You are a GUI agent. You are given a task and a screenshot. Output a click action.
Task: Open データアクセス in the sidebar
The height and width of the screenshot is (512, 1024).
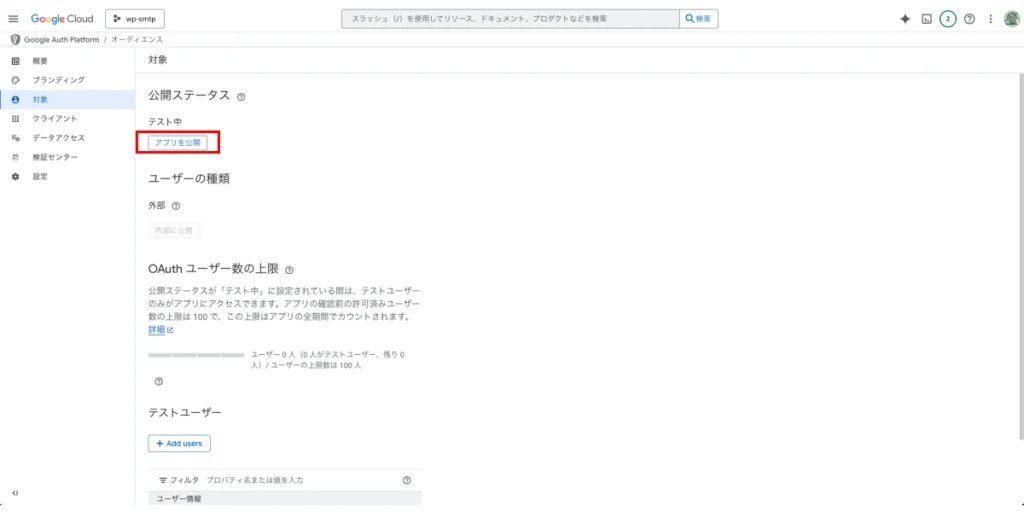pyautogui.click(x=58, y=138)
